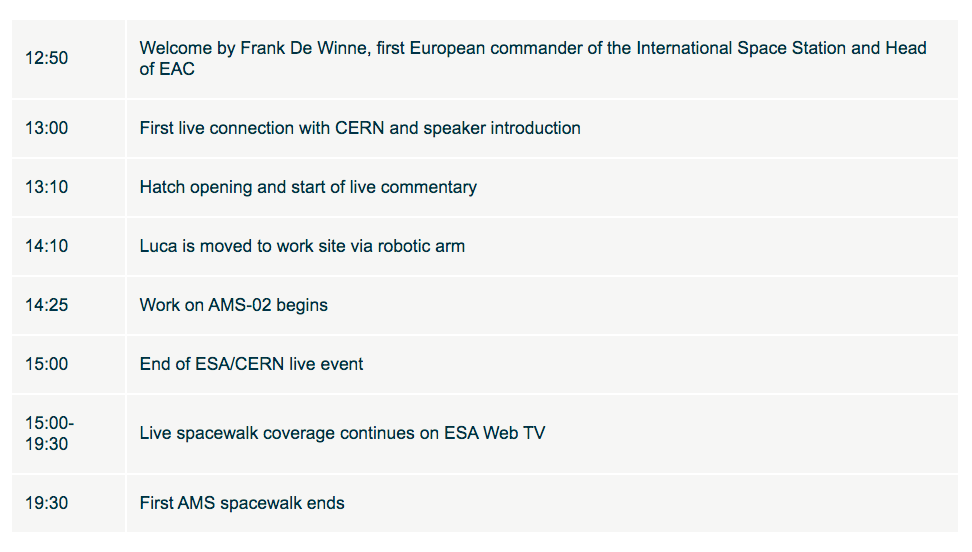Viewport: 972px width, 552px height.
Task: Click the 19:30 time cell
Action: (x=68, y=503)
